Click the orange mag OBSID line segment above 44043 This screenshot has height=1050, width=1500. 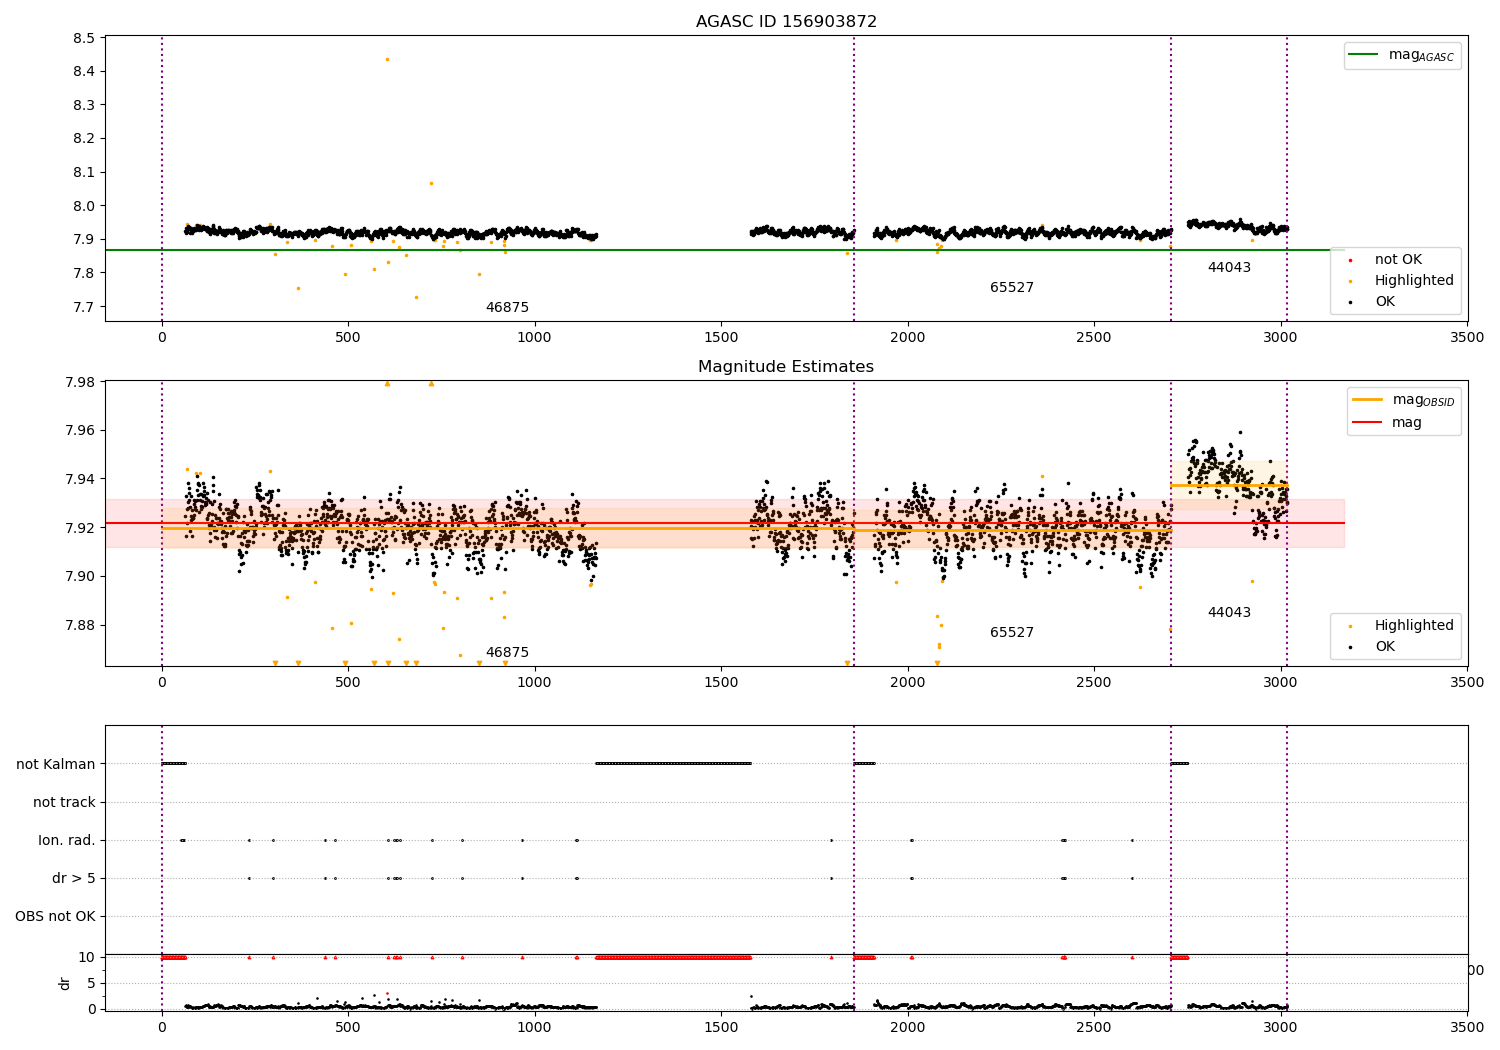tap(1229, 486)
